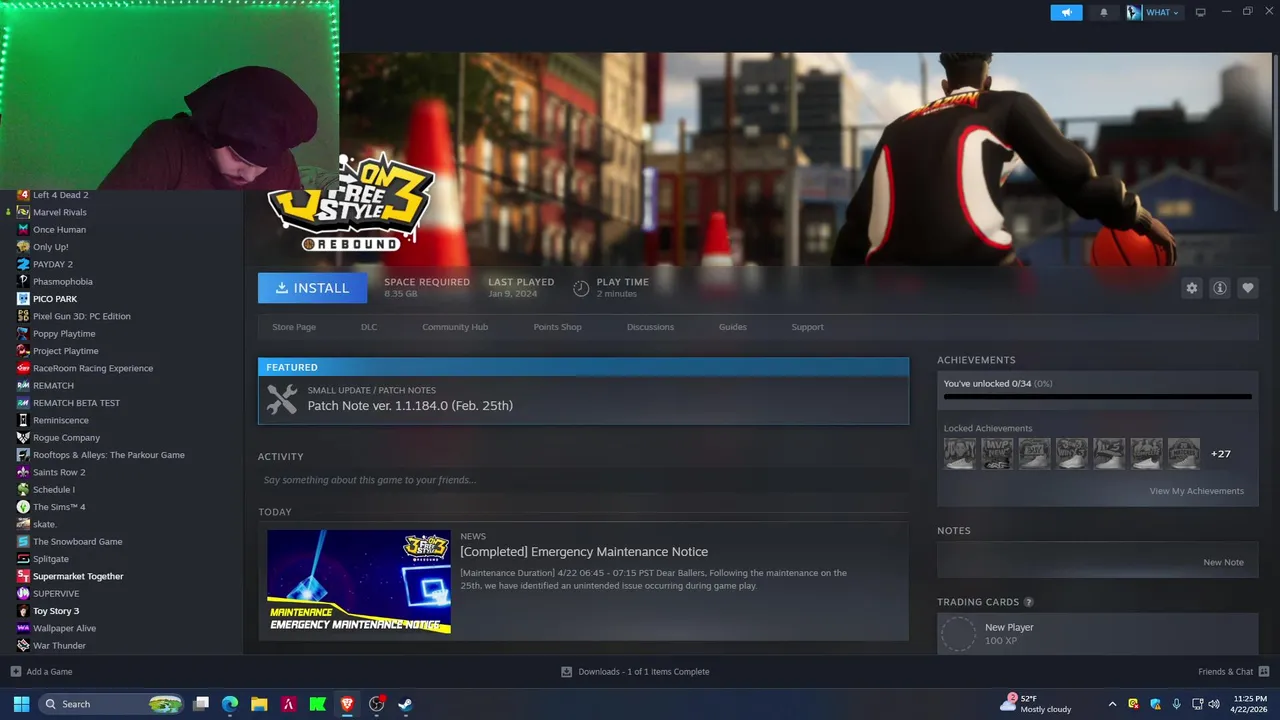Open Trading Cards help question mark
Screen dimensions: 1280x720
tap(1028, 602)
